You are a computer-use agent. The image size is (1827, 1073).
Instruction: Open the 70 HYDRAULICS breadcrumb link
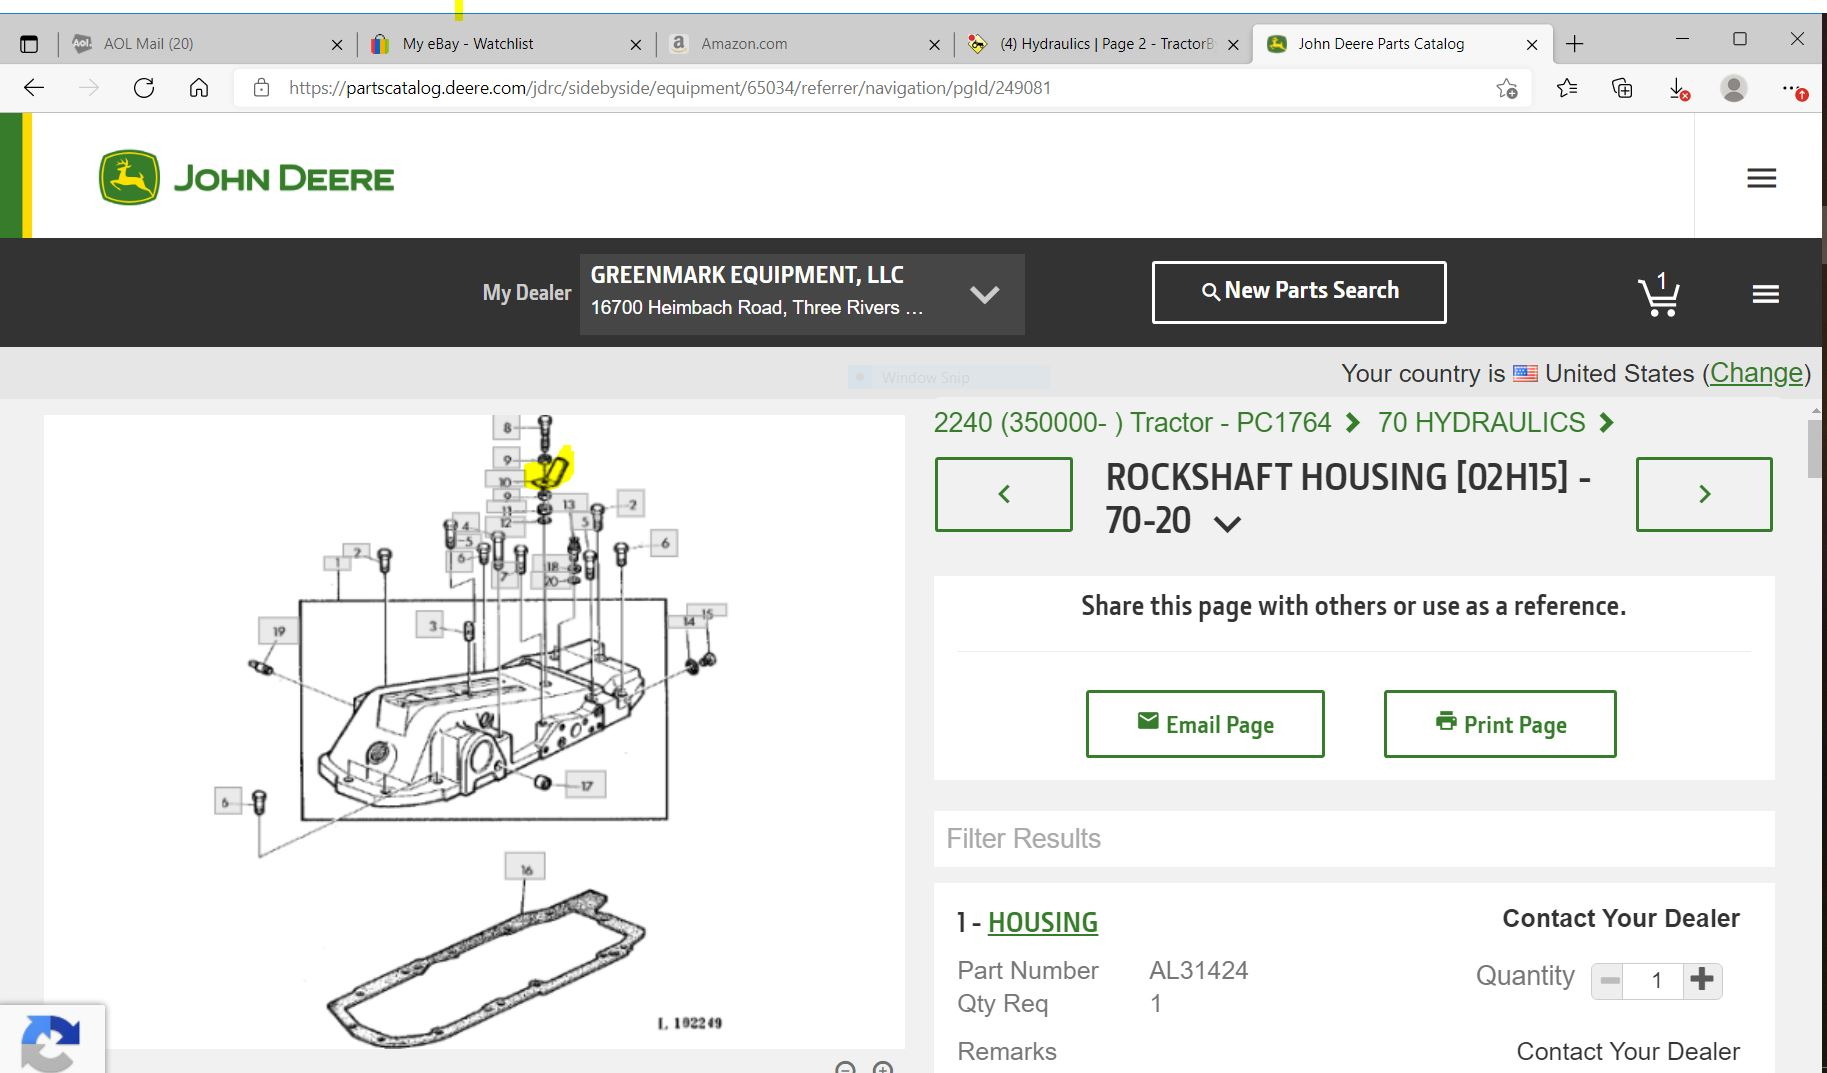pos(1481,423)
